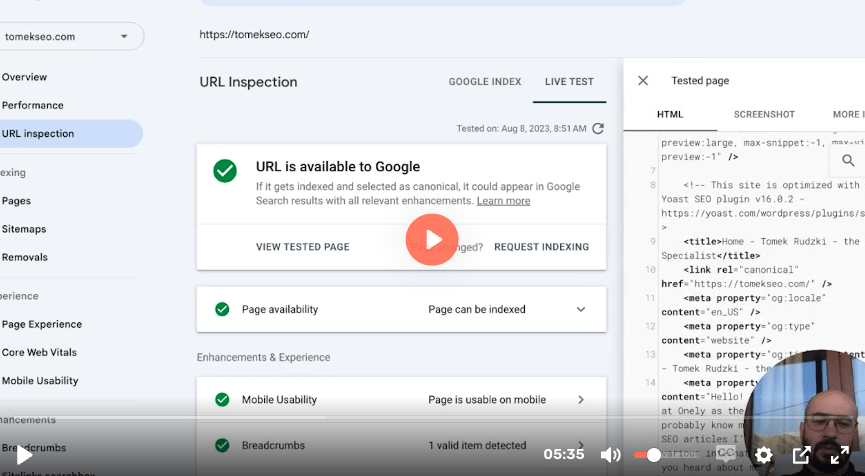The width and height of the screenshot is (865, 476).
Task: Click the 'Enhancements & Experience' heading
Action: (264, 357)
